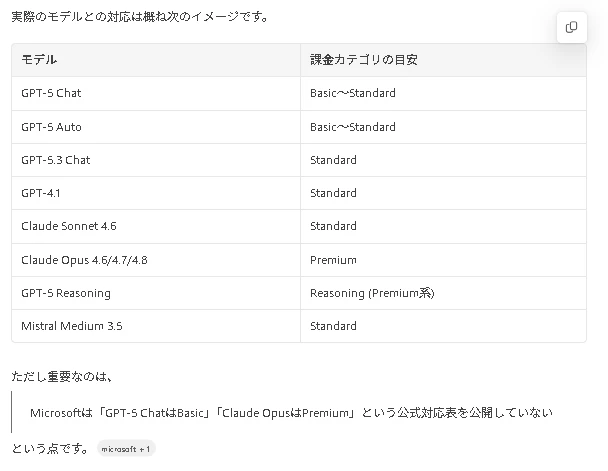Image resolution: width=608 pixels, height=471 pixels.
Task: Click the Mistral Medium 3.5 cell
Action: (x=156, y=326)
